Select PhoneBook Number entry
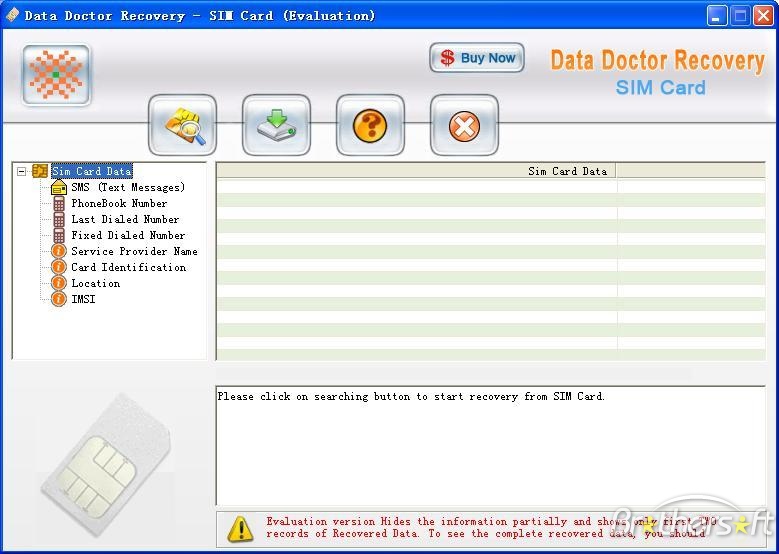The image size is (779, 554). click(x=119, y=203)
